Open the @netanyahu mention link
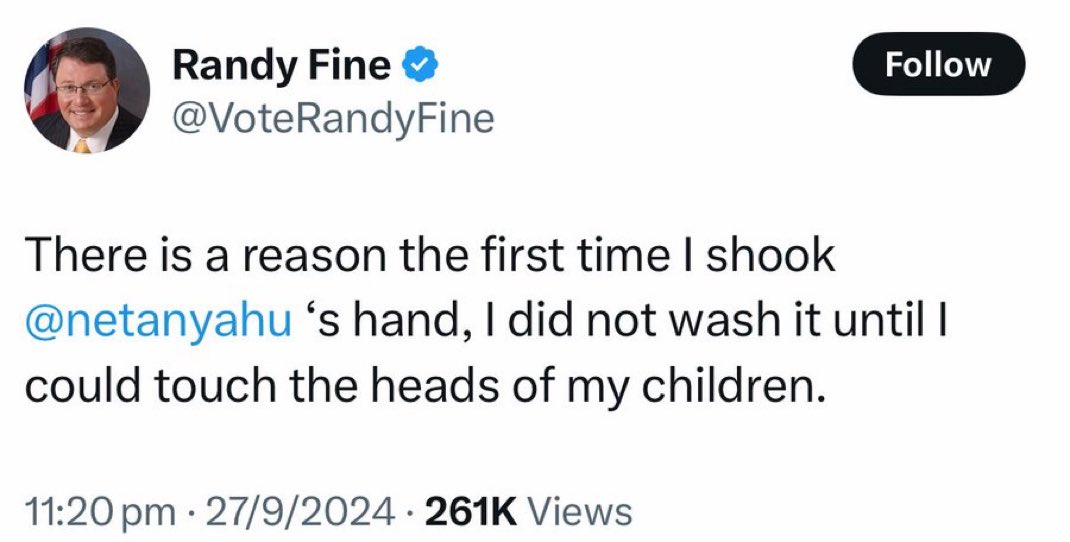This screenshot has height=542, width=1070. 158,322
